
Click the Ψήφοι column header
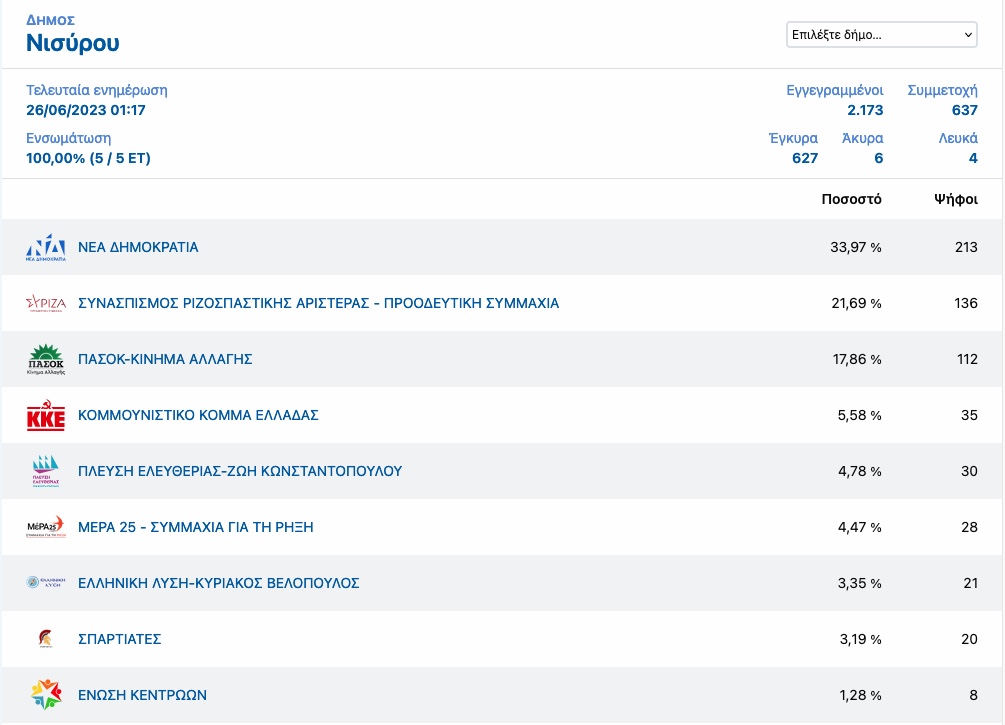click(x=956, y=199)
